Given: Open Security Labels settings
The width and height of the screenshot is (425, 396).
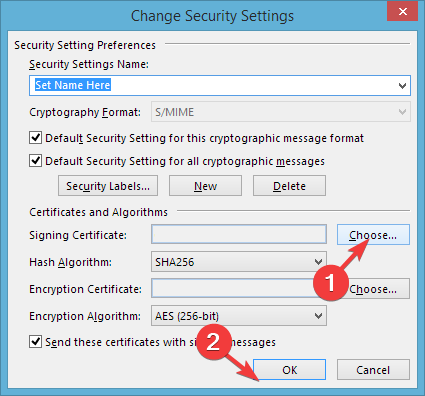Looking at the screenshot, I should click(108, 186).
